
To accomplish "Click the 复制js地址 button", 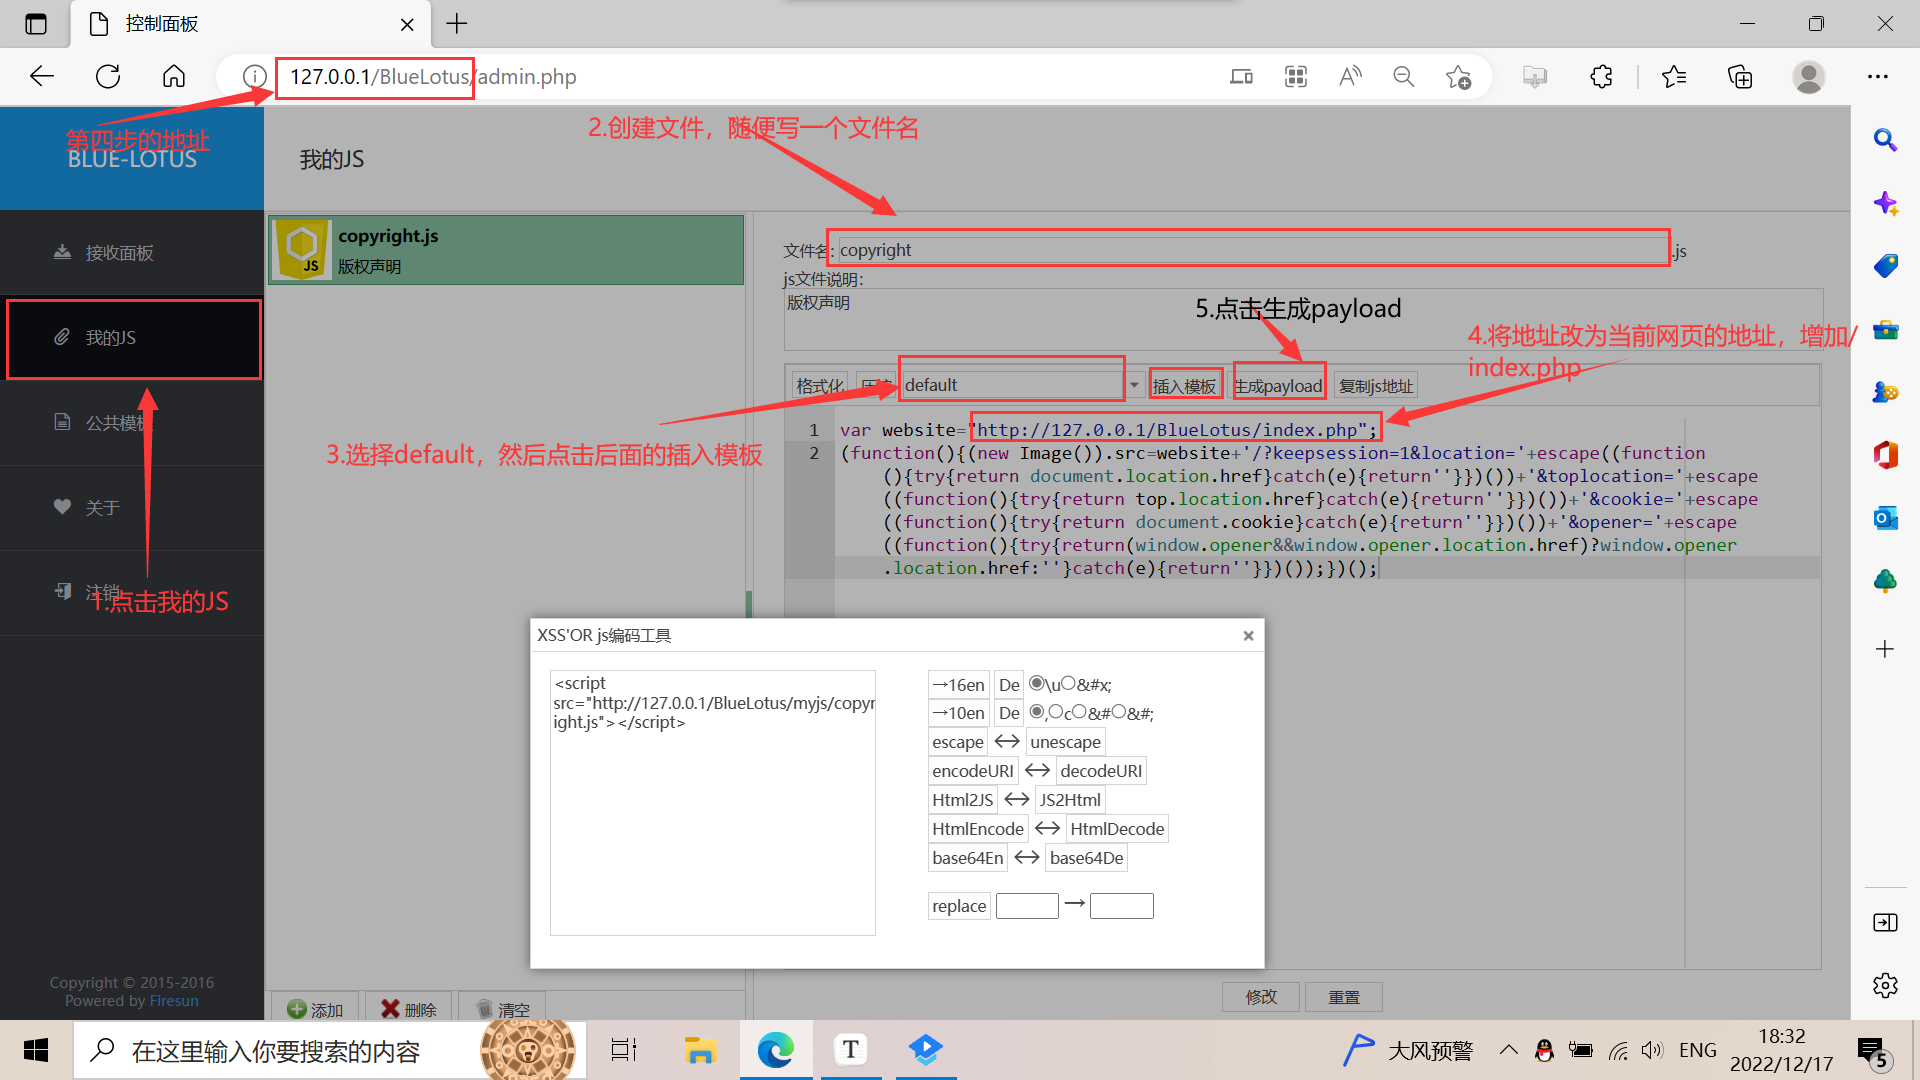I will [x=1376, y=385].
